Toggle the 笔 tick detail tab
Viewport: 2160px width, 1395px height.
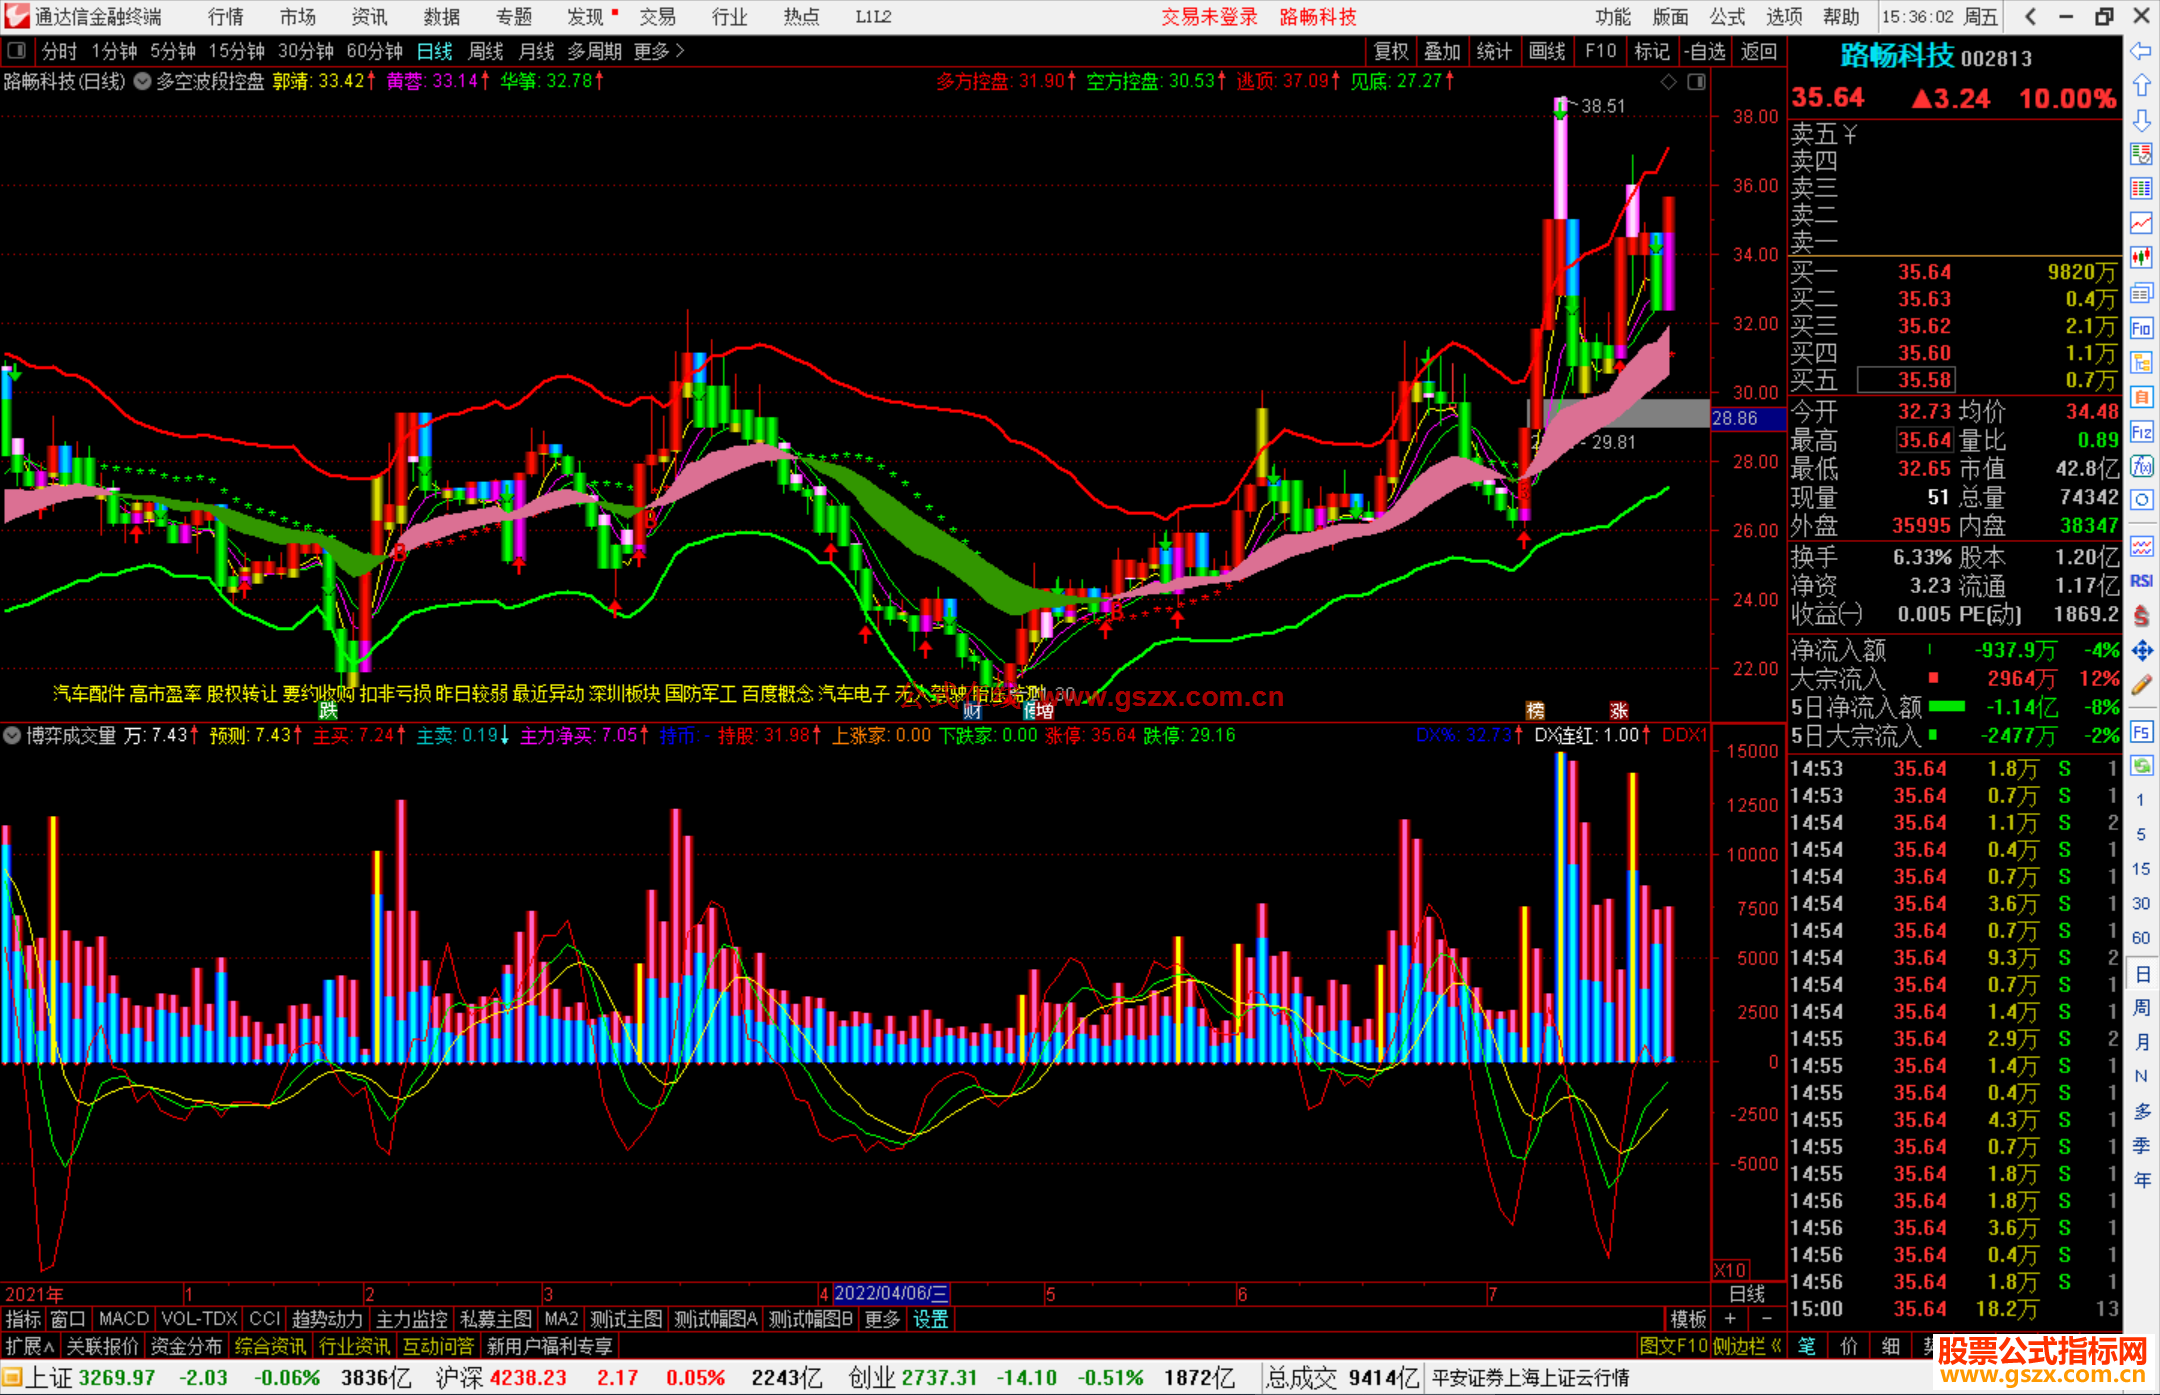pos(1807,1346)
